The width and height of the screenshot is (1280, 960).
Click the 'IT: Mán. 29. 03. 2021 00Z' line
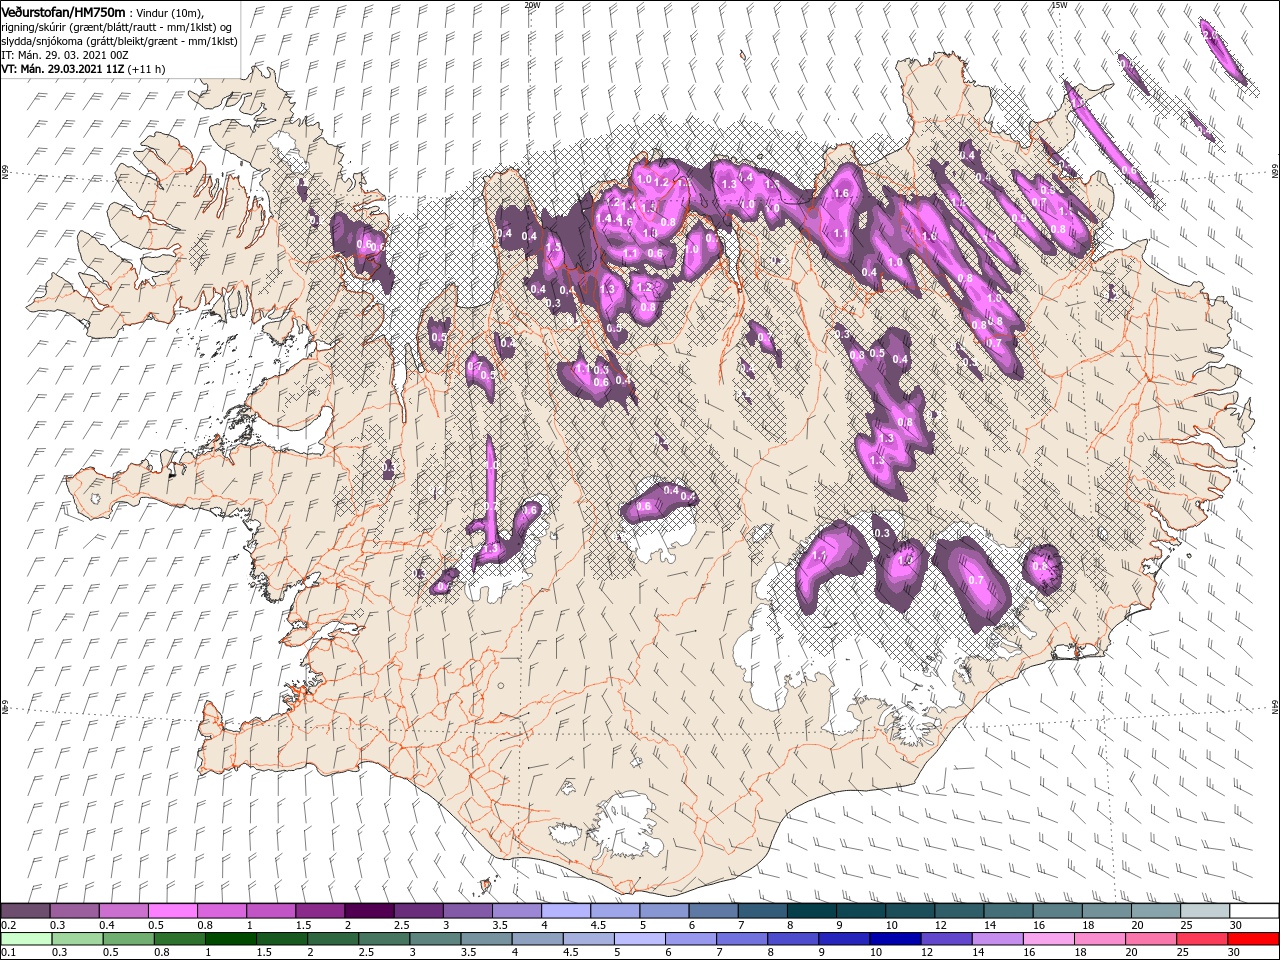tap(65, 55)
